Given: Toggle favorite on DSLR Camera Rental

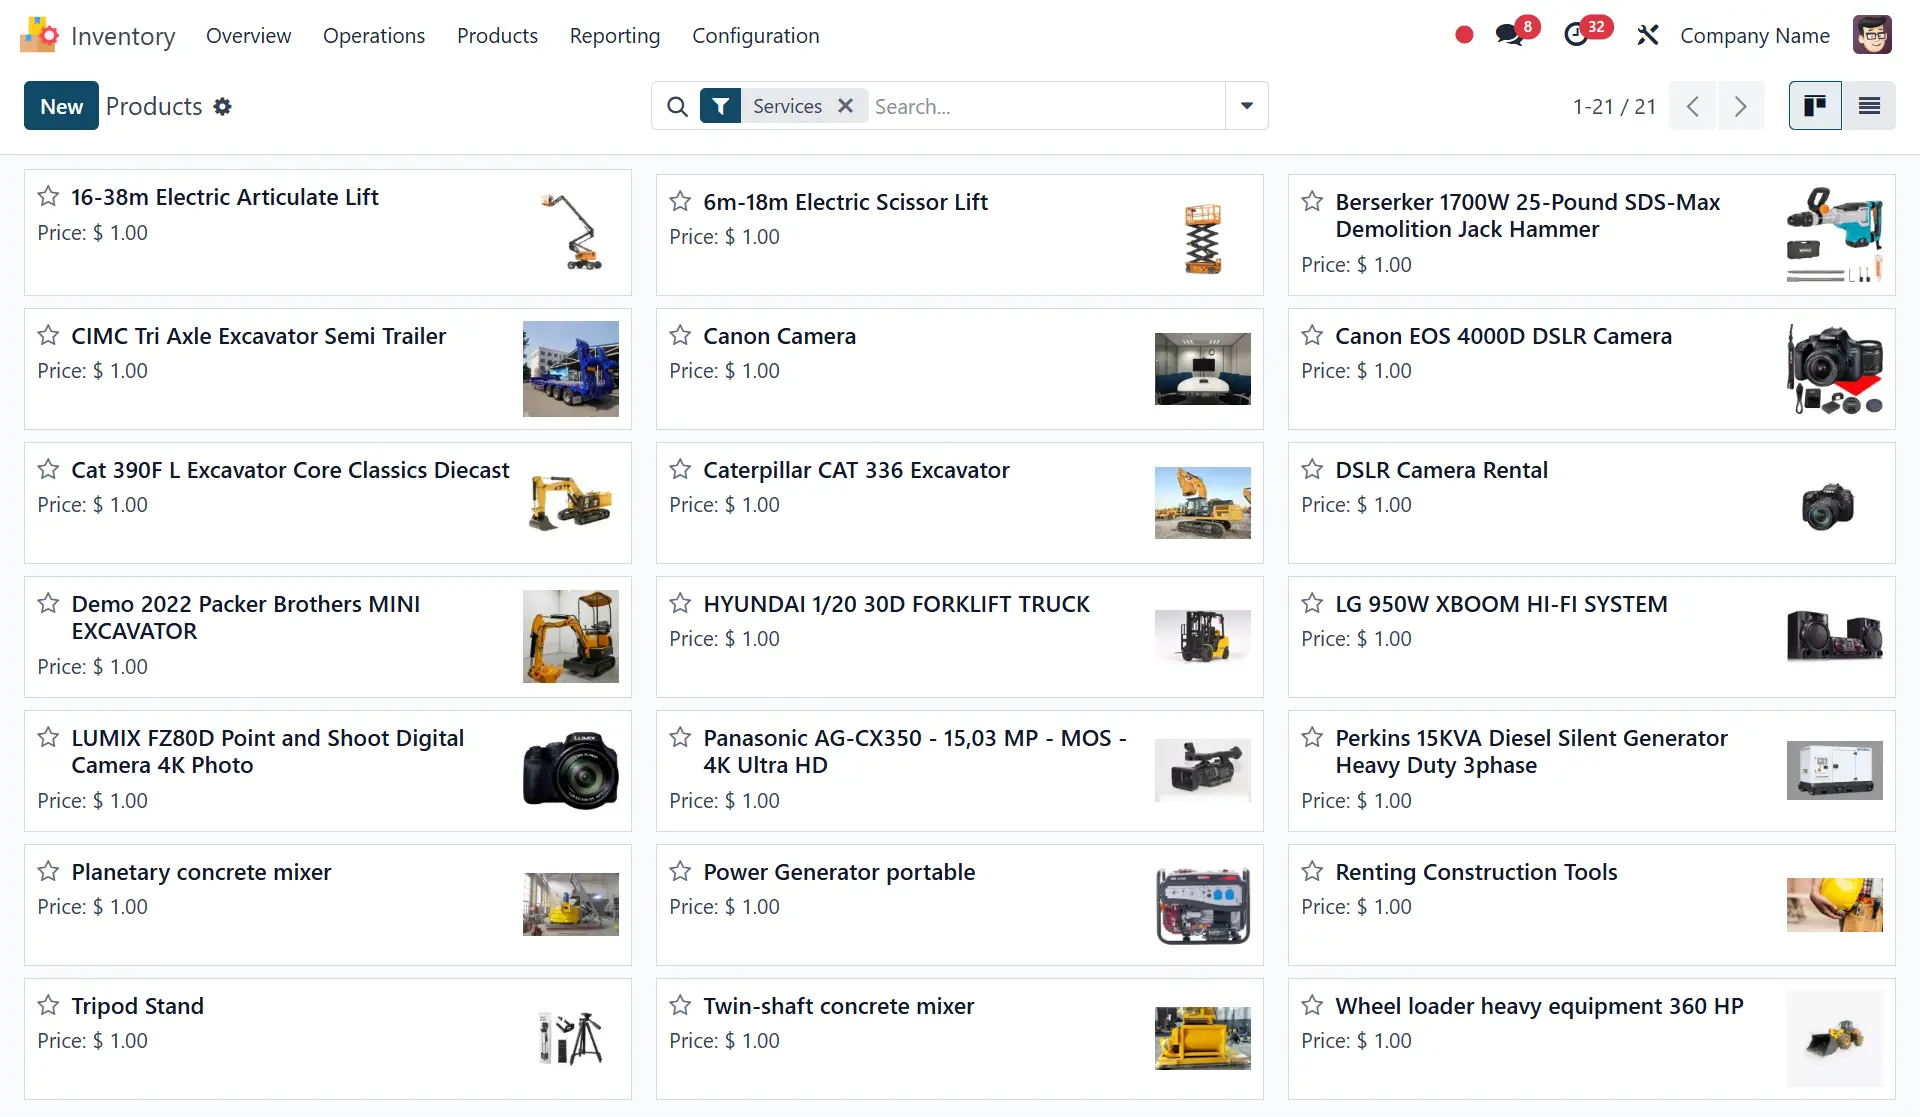Looking at the screenshot, I should (1312, 469).
